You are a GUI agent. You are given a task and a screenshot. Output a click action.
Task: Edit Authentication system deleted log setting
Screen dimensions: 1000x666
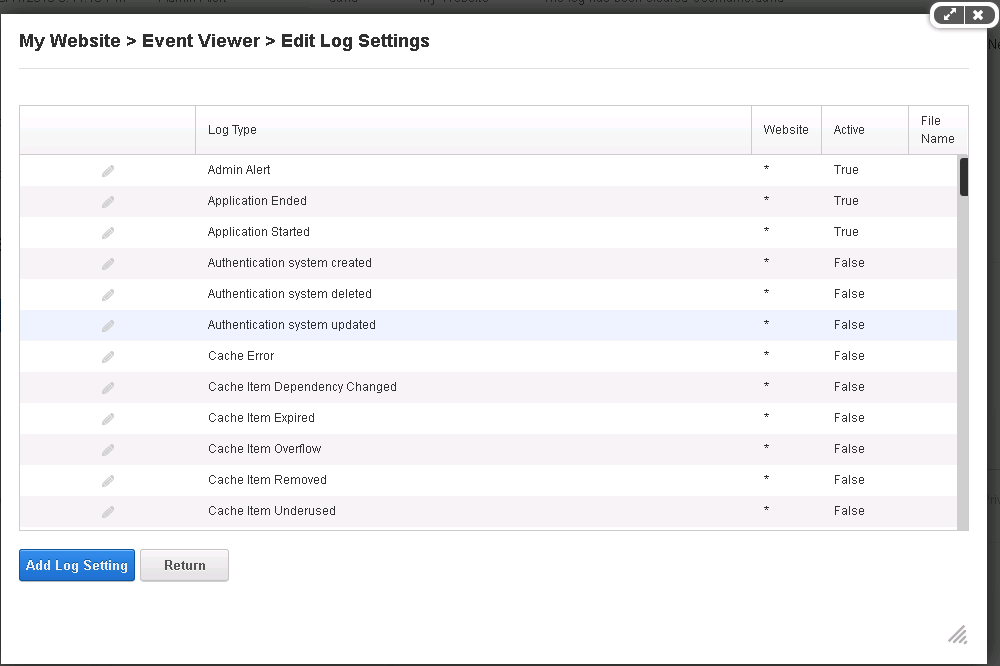pyautogui.click(x=108, y=295)
